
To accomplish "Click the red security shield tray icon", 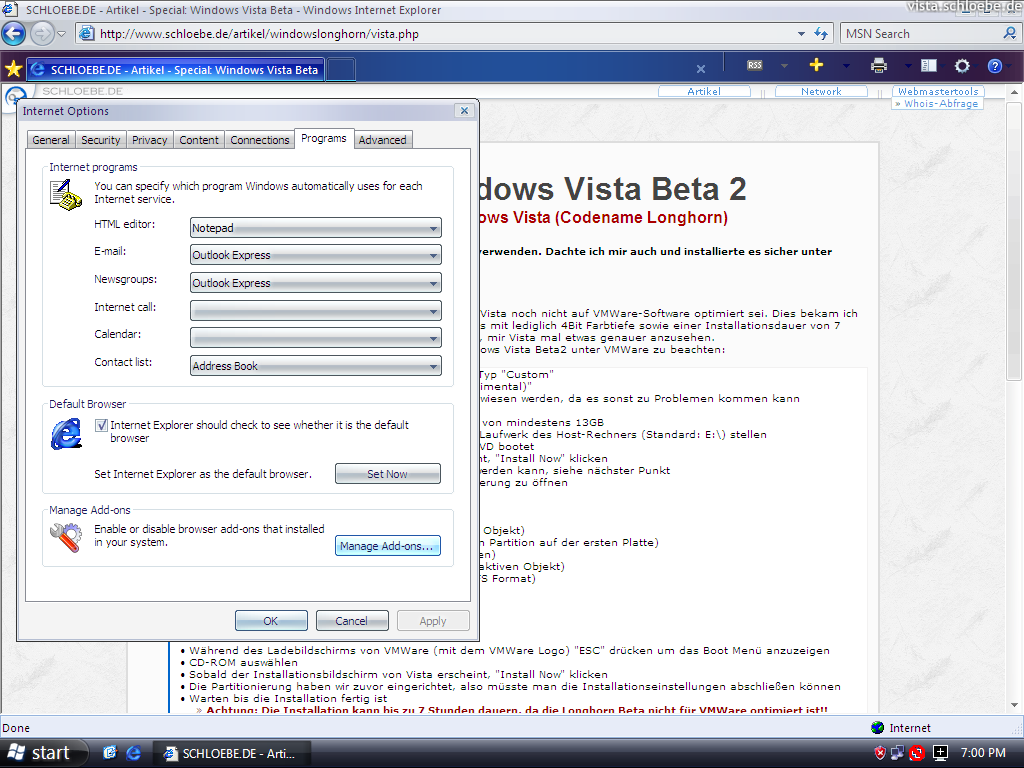I will point(880,753).
